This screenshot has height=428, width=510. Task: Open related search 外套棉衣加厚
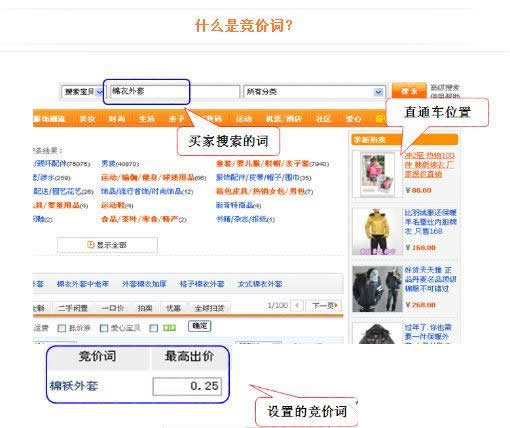144,284
